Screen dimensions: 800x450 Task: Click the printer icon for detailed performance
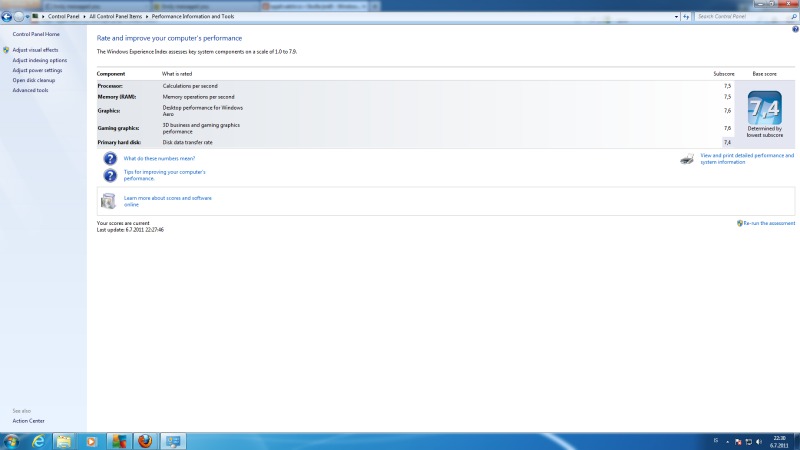pyautogui.click(x=687, y=158)
